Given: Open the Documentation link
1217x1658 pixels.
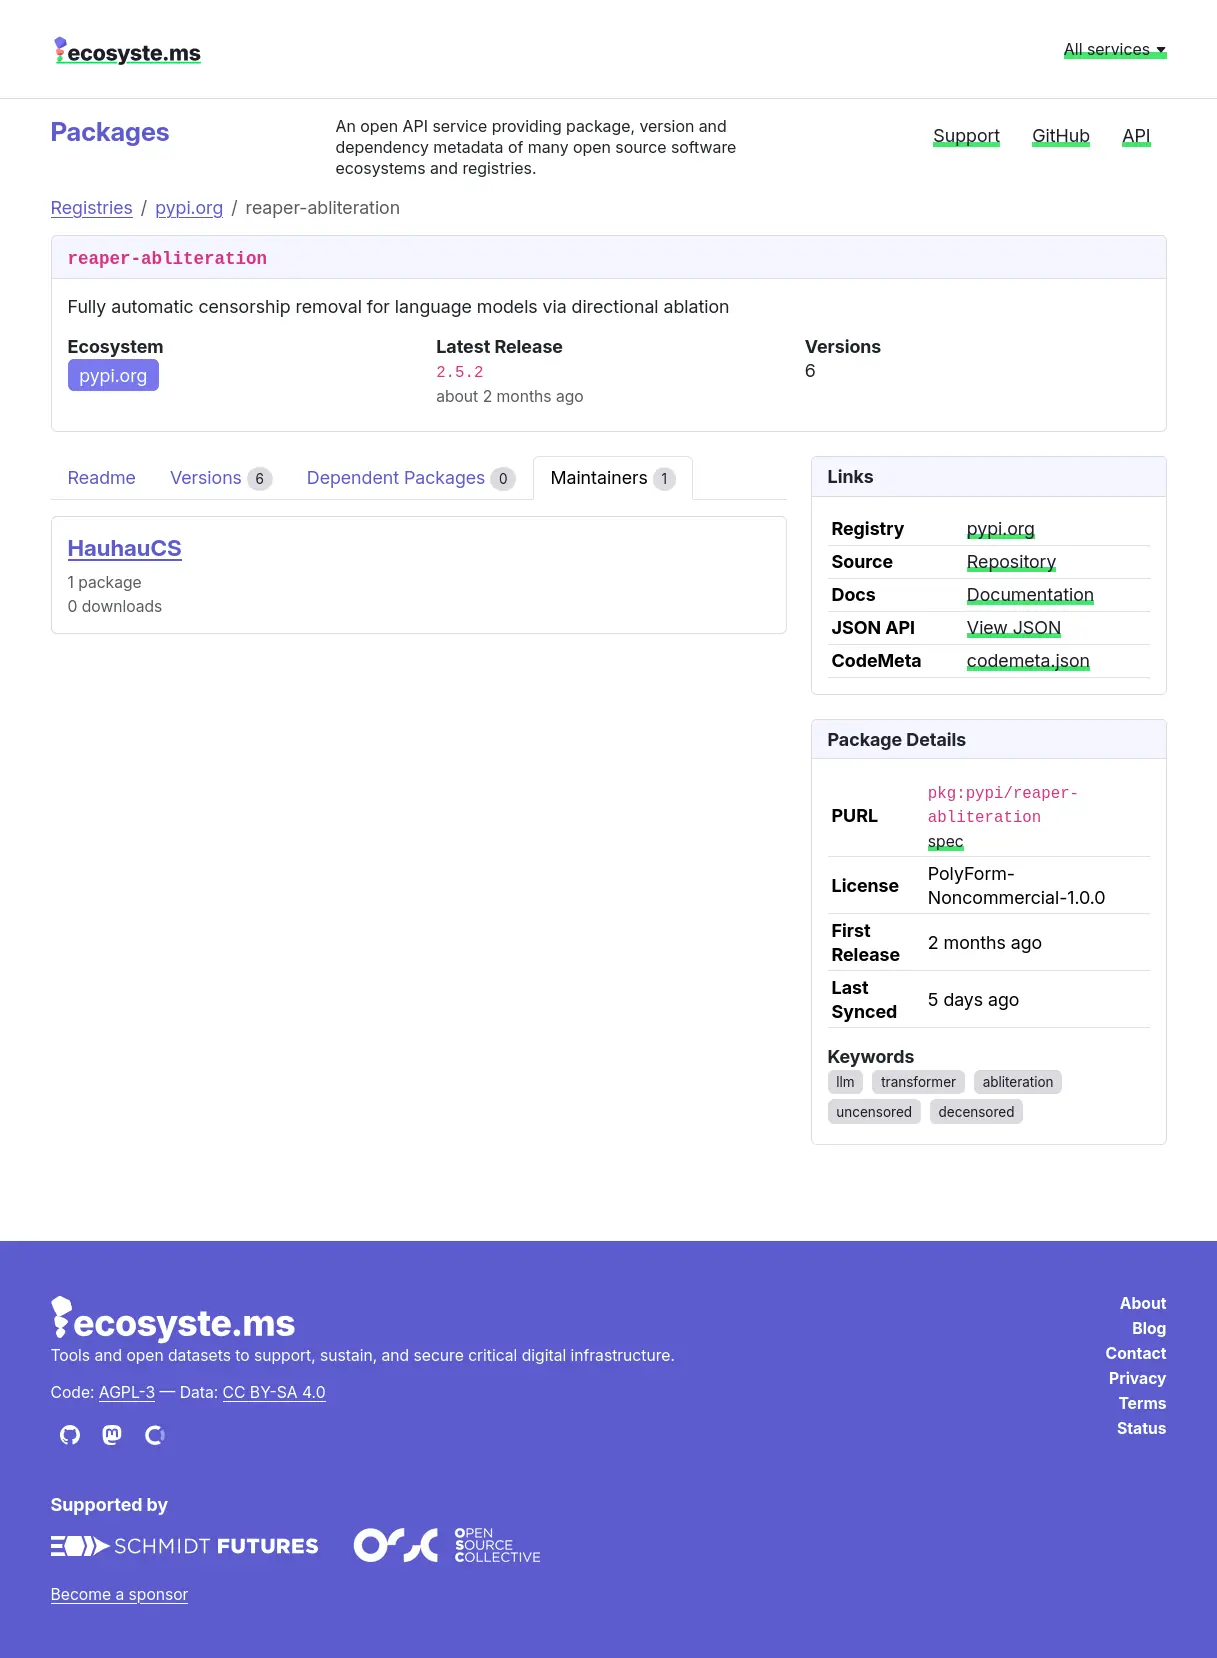Looking at the screenshot, I should point(1030,595).
